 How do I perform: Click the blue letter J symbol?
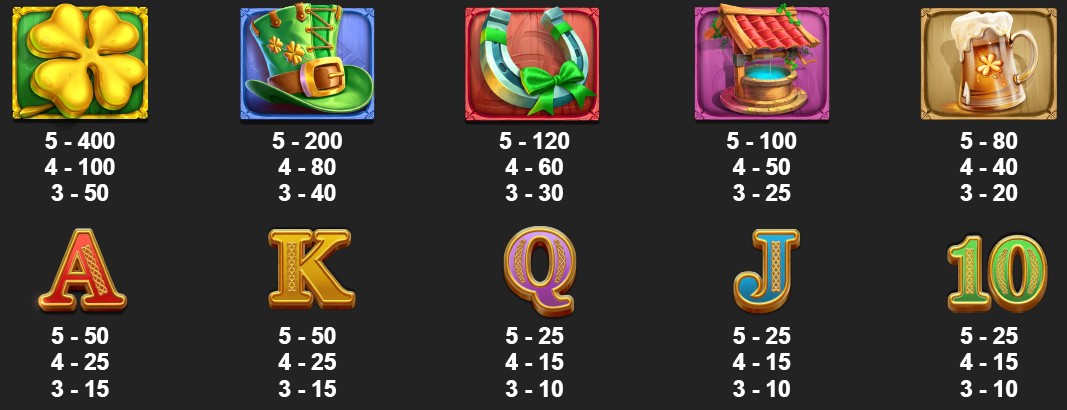pos(766,270)
